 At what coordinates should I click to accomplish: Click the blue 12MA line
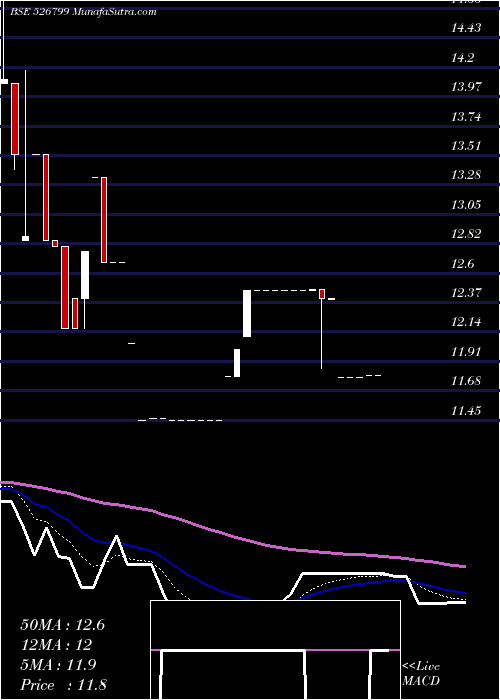tap(214, 586)
